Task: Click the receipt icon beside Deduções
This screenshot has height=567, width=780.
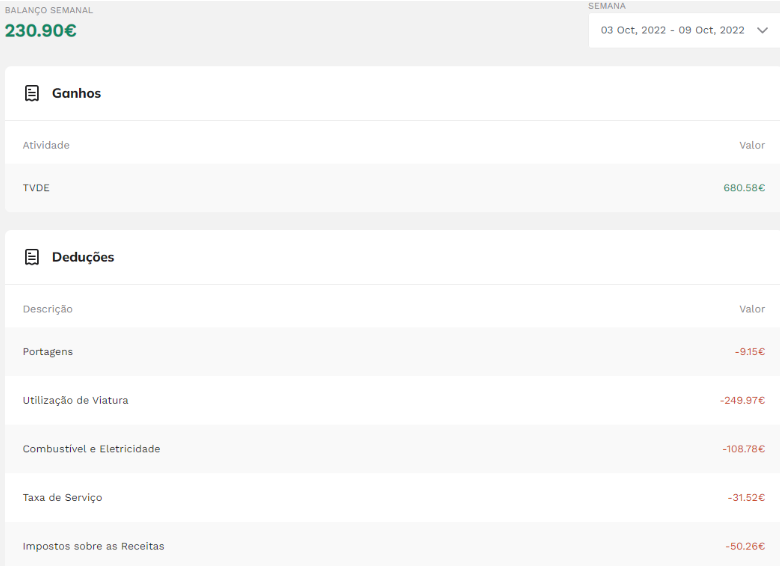Action: click(x=32, y=257)
